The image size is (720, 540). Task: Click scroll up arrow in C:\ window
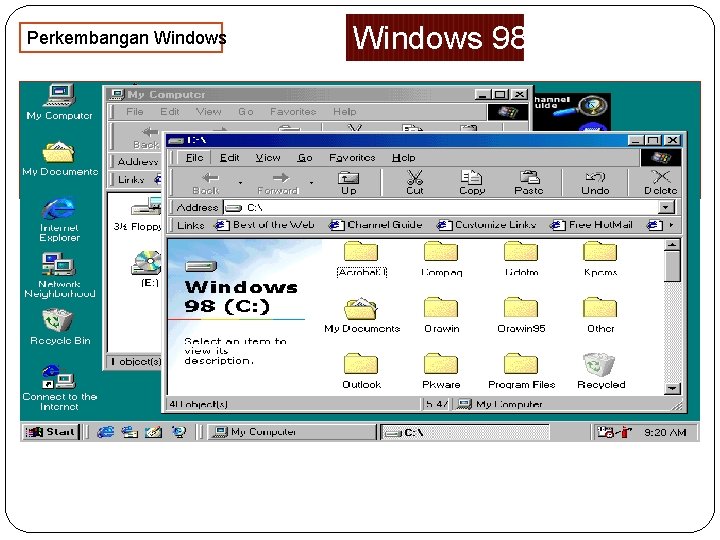click(x=672, y=245)
